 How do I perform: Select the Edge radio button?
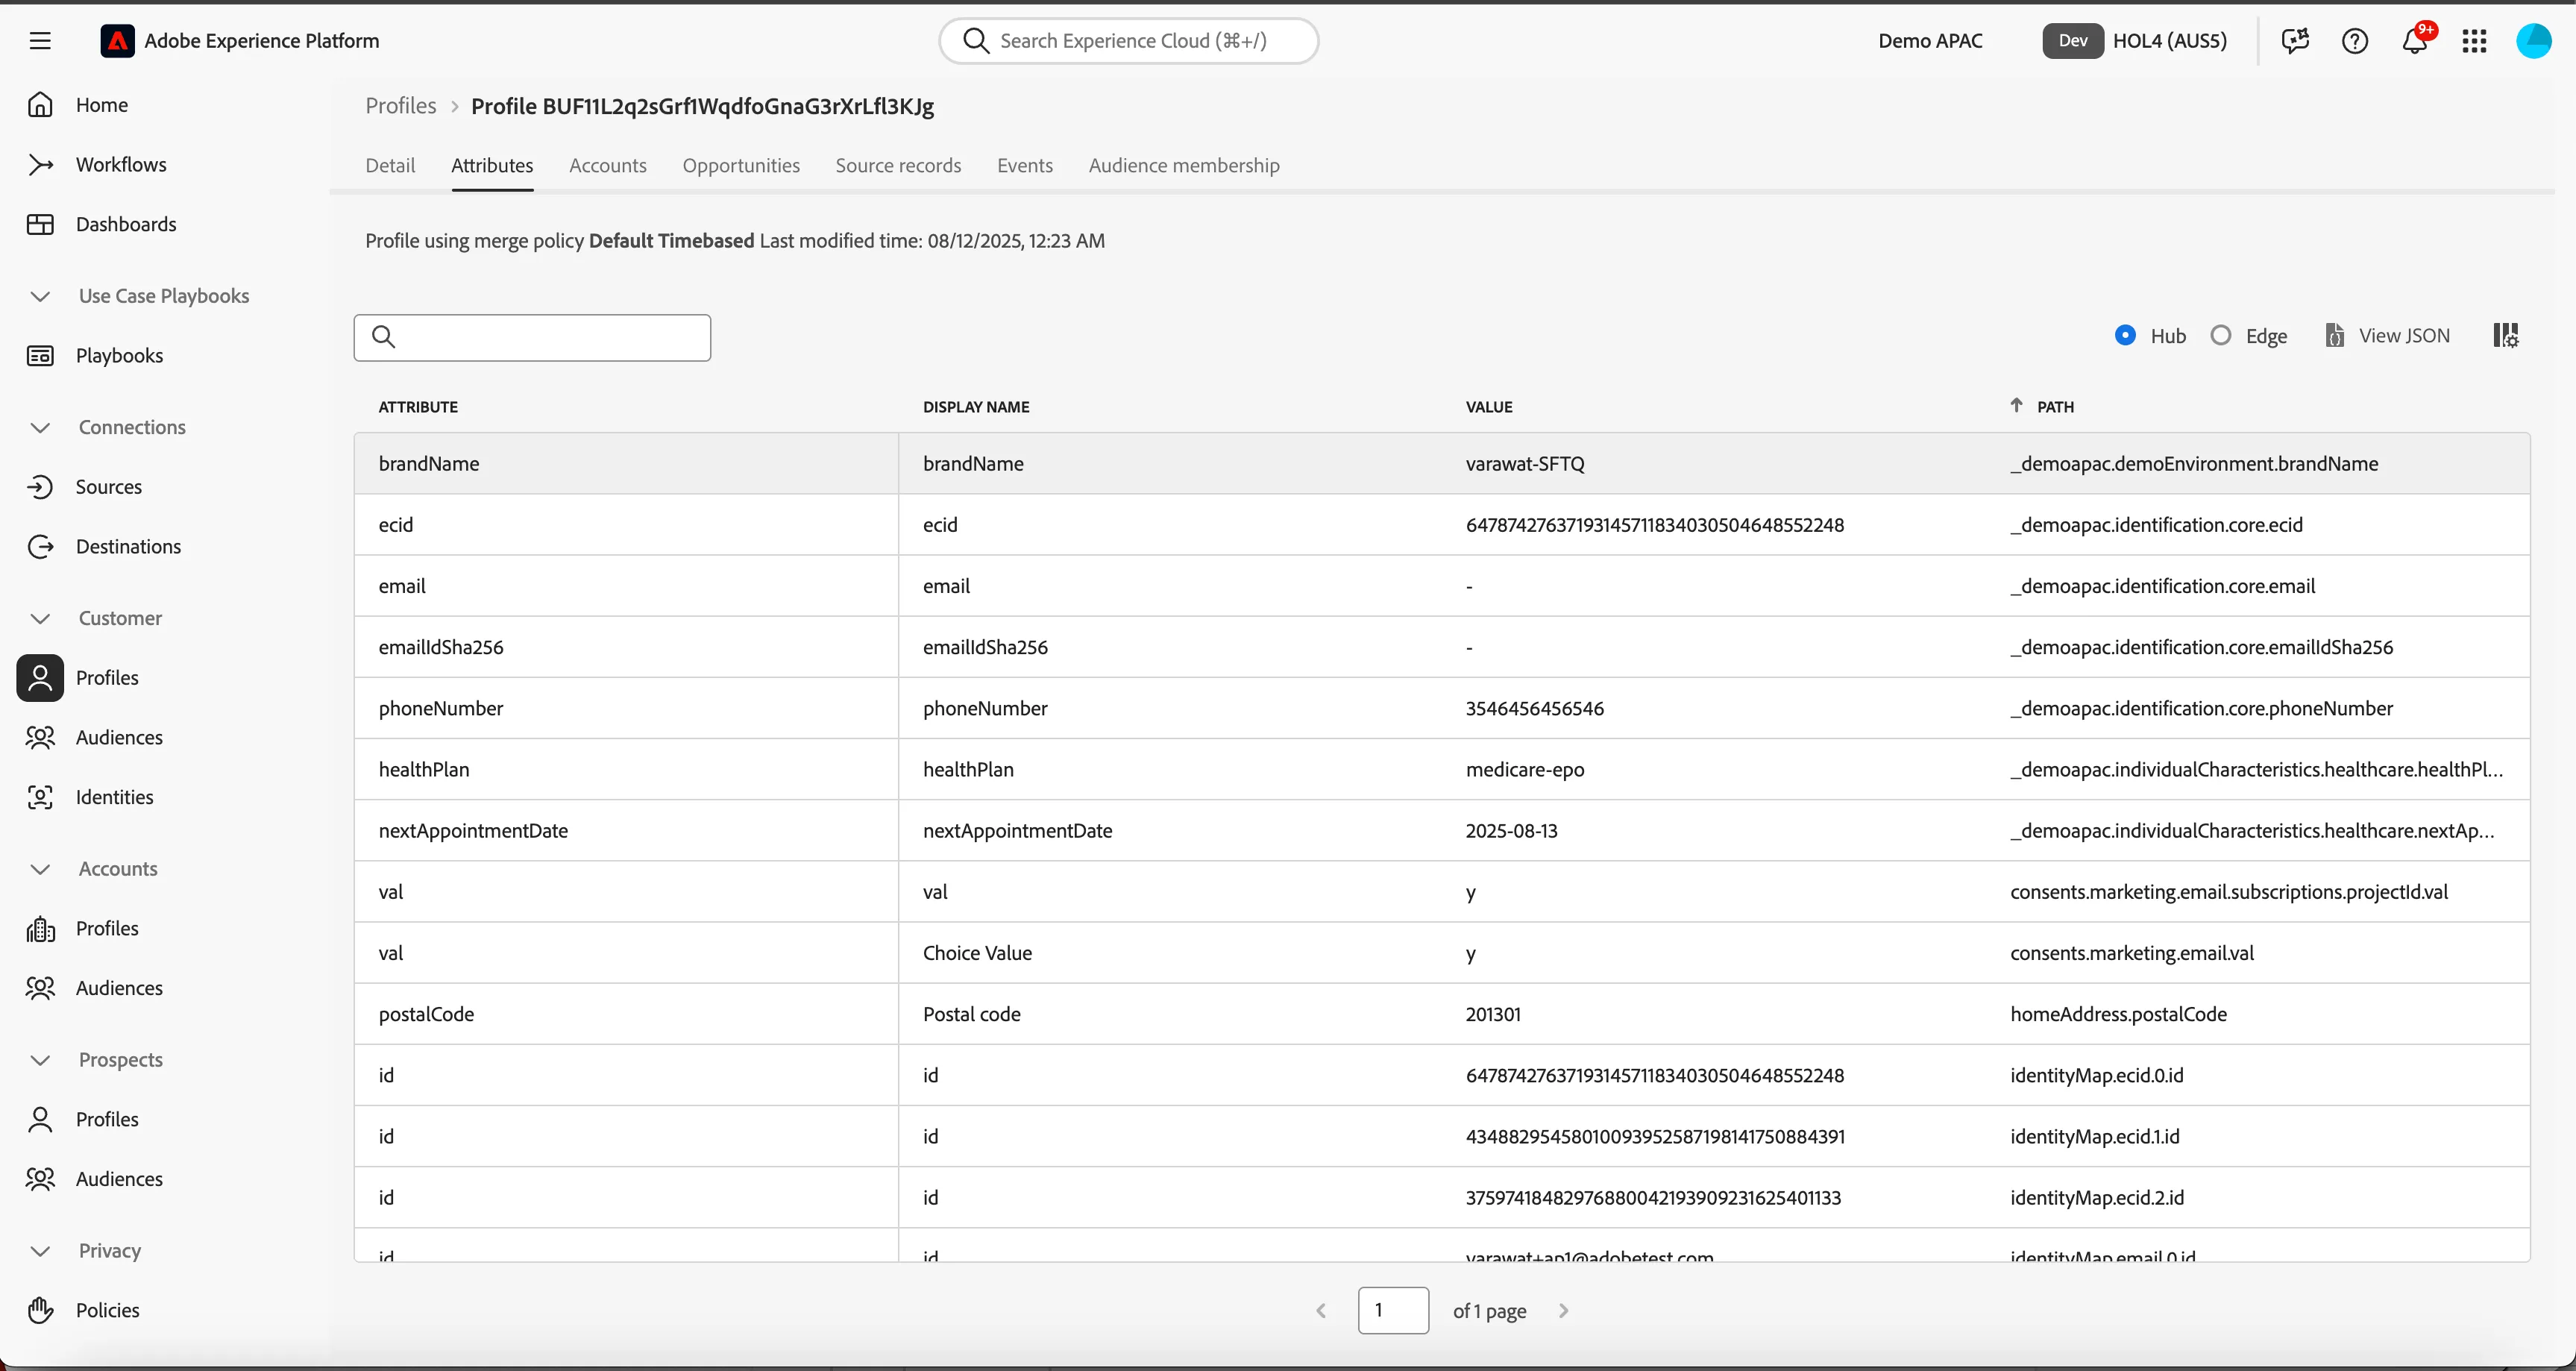2221,336
